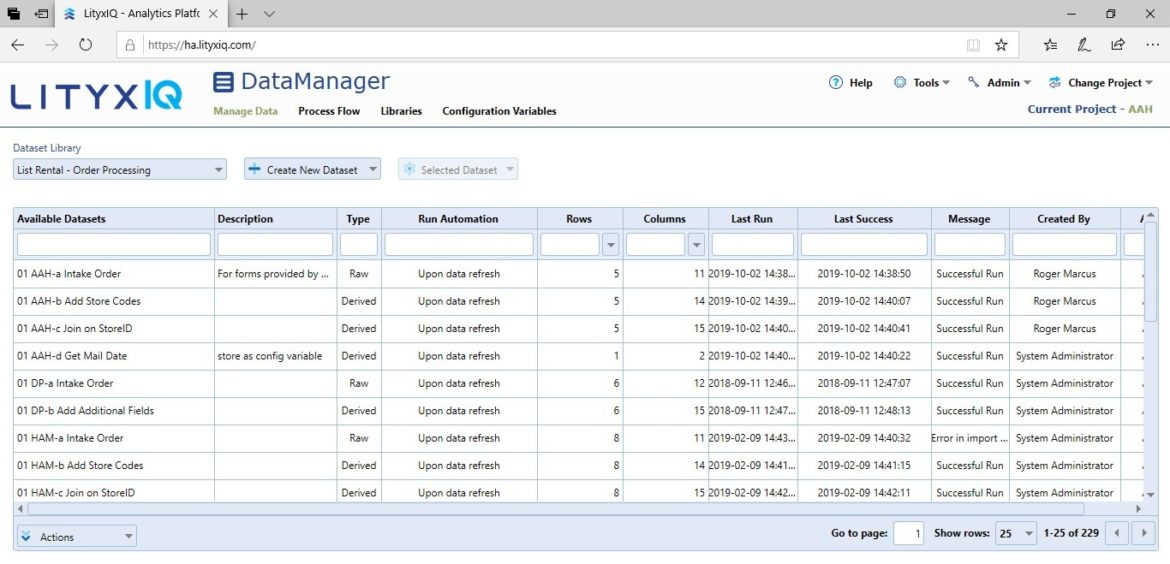Open reading view book icon

(973, 45)
